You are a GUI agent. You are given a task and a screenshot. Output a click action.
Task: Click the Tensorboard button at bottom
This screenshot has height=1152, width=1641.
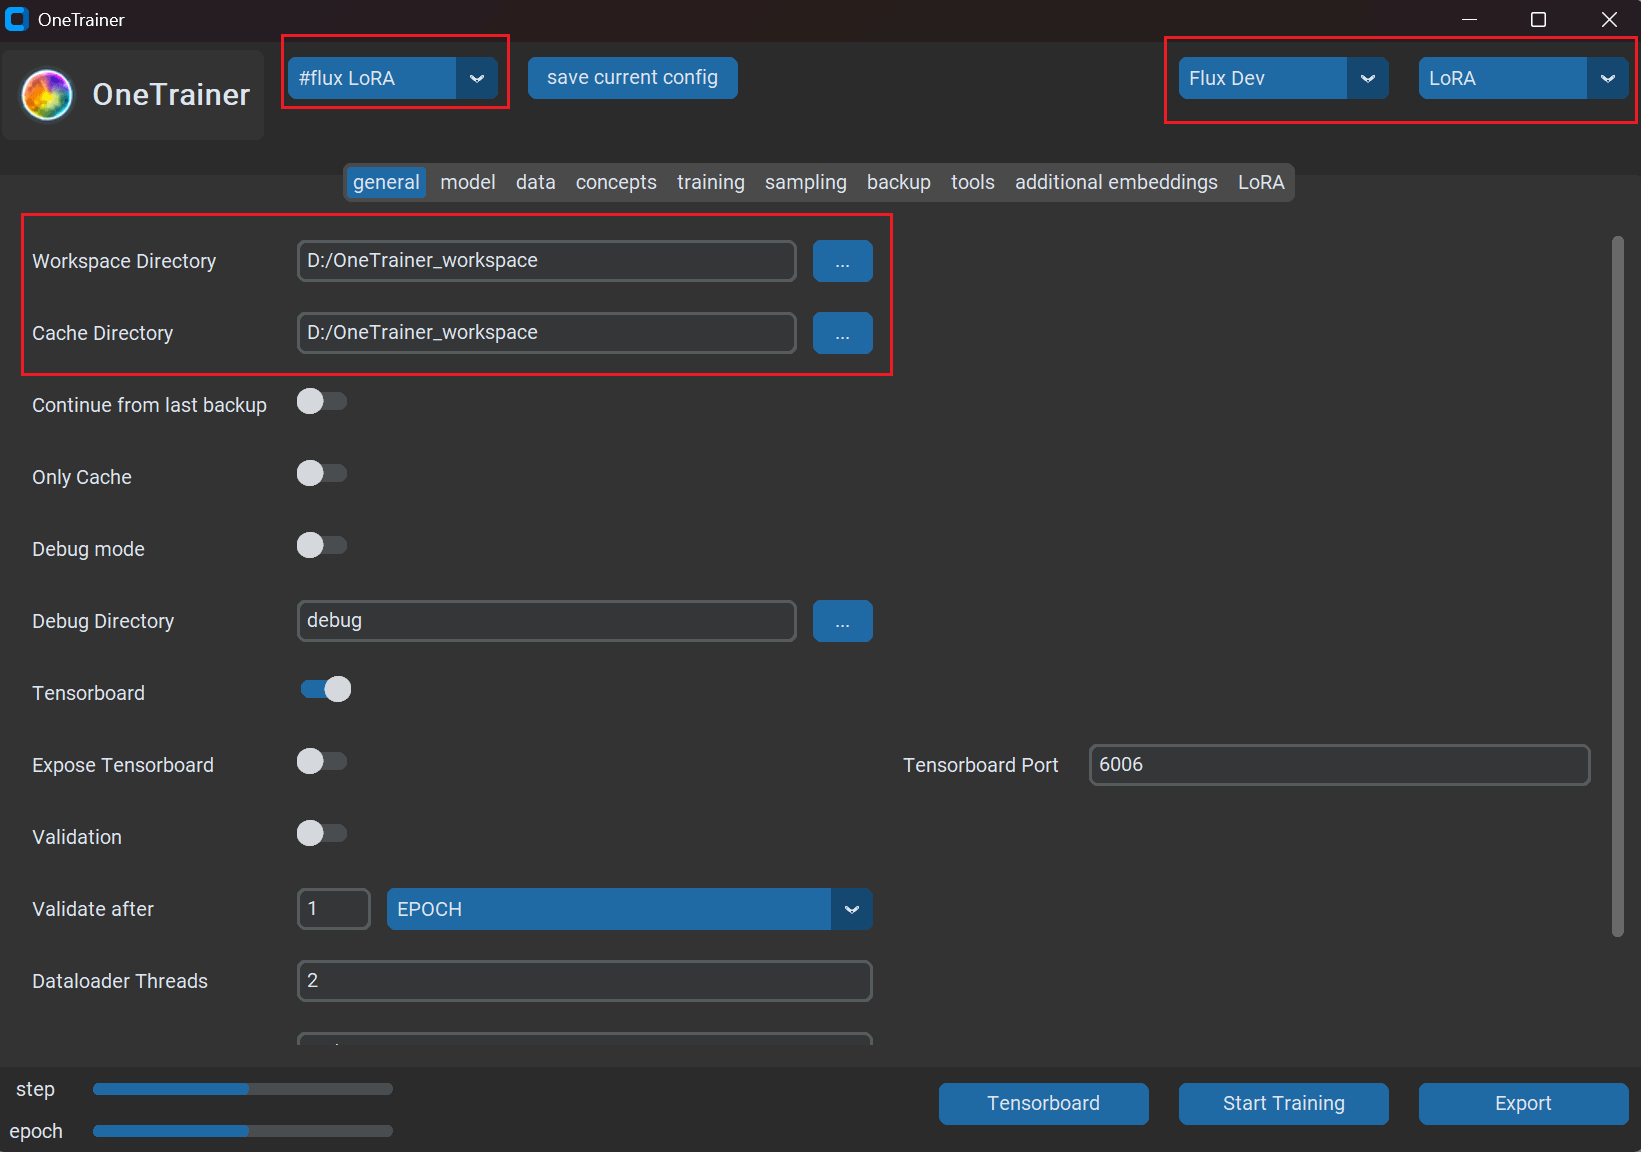[x=1044, y=1104]
